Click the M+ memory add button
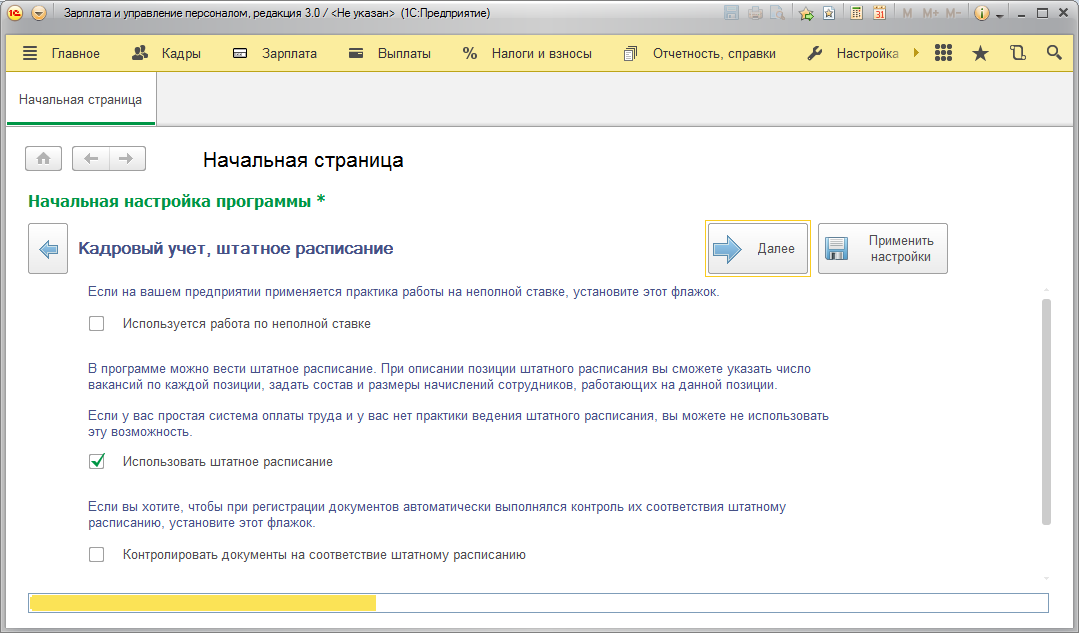Viewport: 1079px width, 633px height. click(x=930, y=13)
